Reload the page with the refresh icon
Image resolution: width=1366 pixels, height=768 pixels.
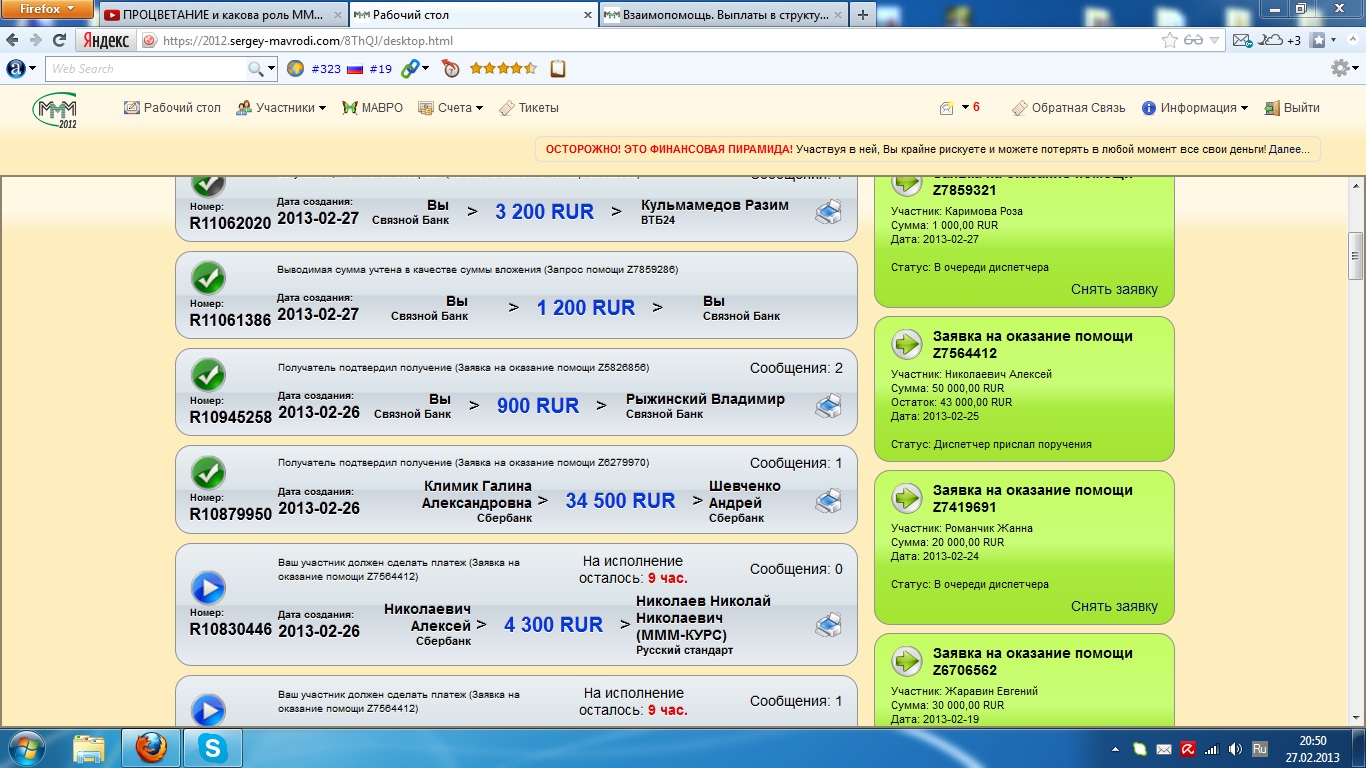tap(59, 40)
